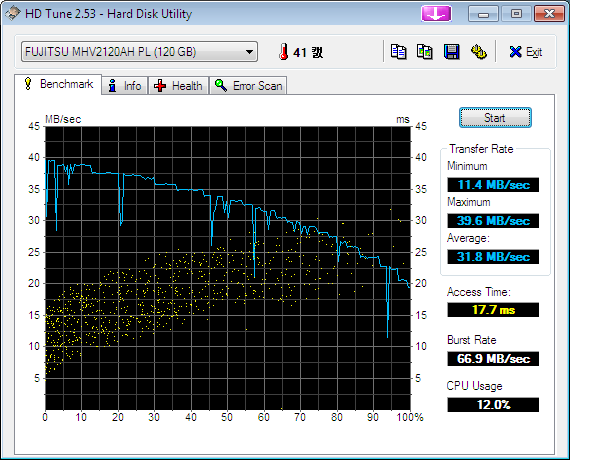Click the HD Tune title bar app icon

point(13,13)
